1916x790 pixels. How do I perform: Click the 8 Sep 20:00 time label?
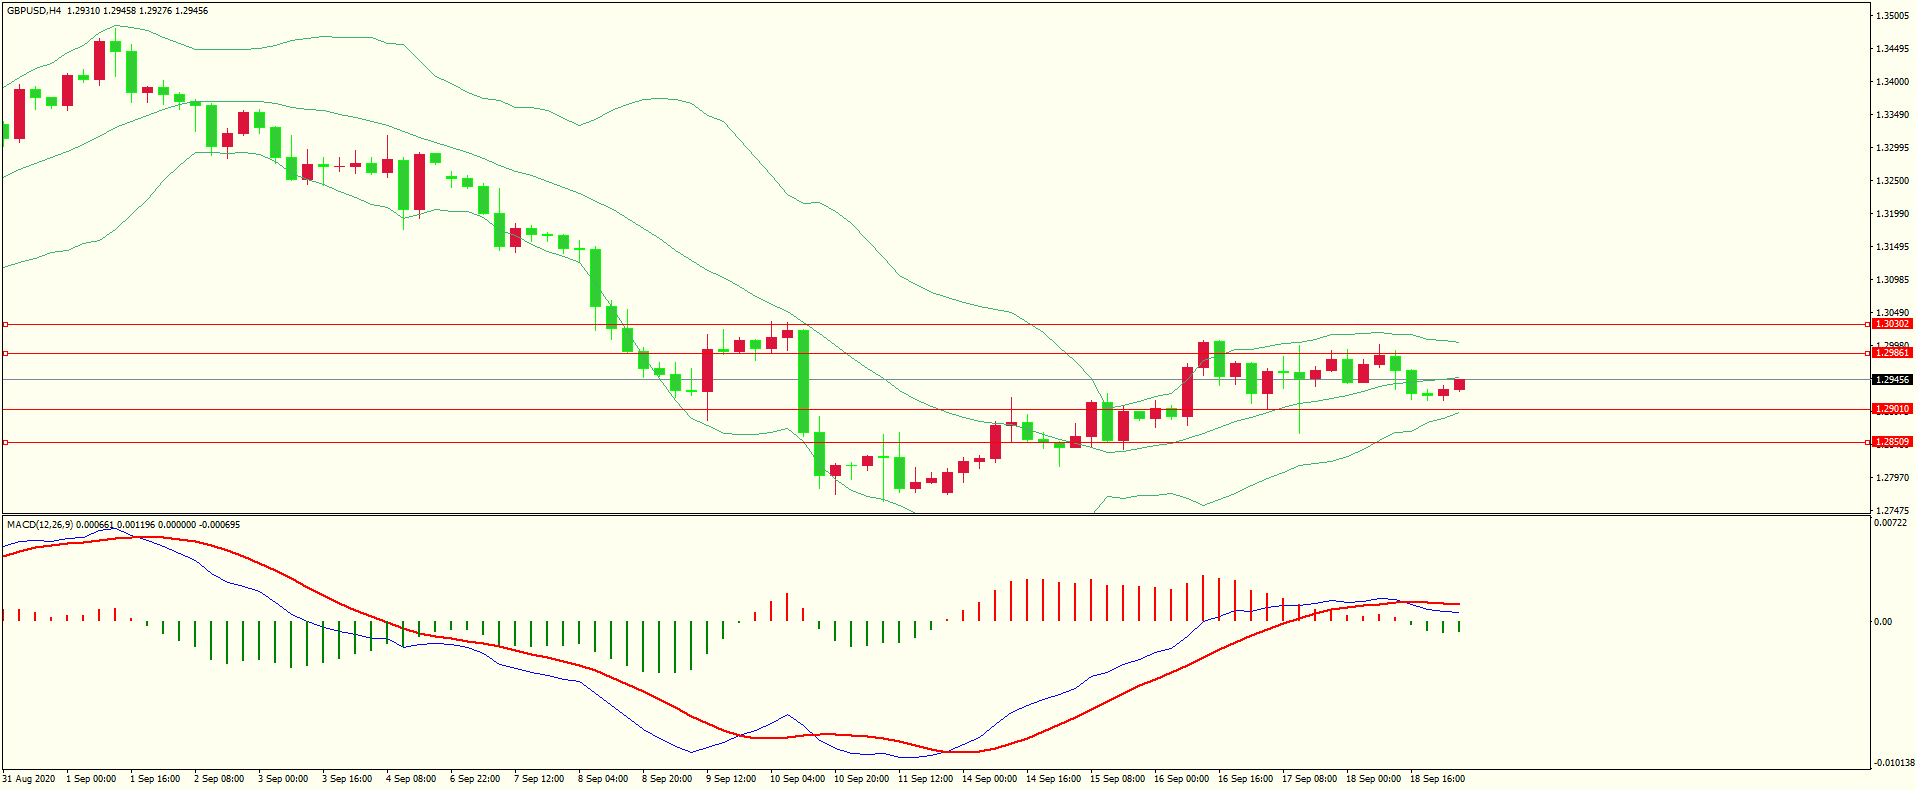coord(667,779)
